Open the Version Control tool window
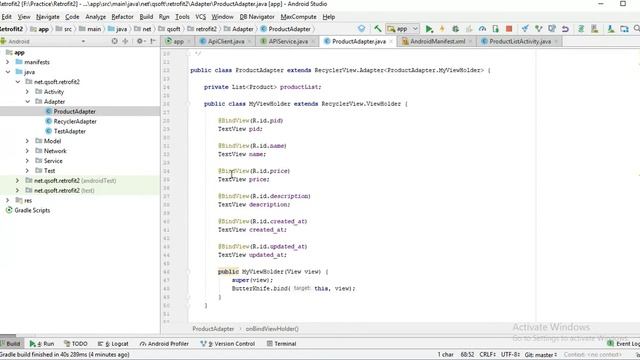 pyautogui.click(x=228, y=344)
